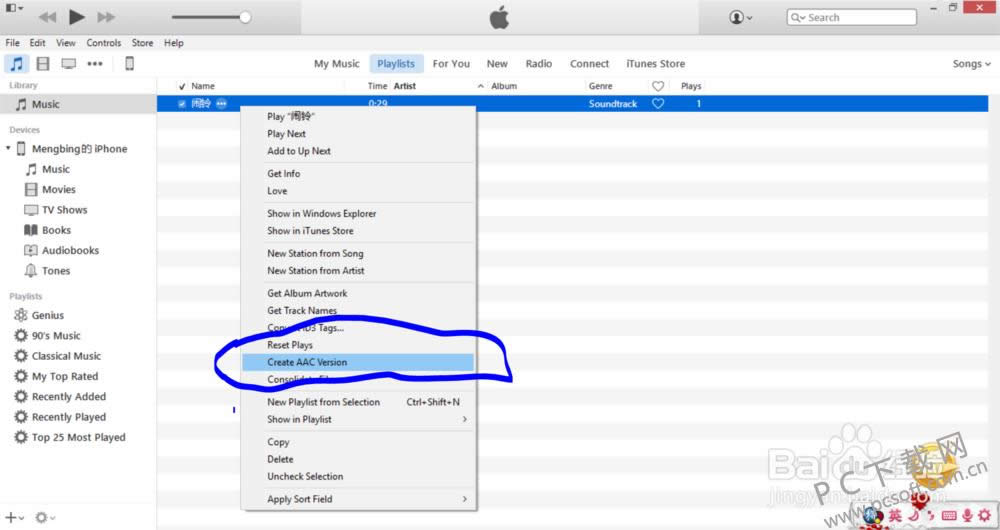Switch to the Movies film icon
Viewport: 1000px width, 530px height.
(42, 64)
